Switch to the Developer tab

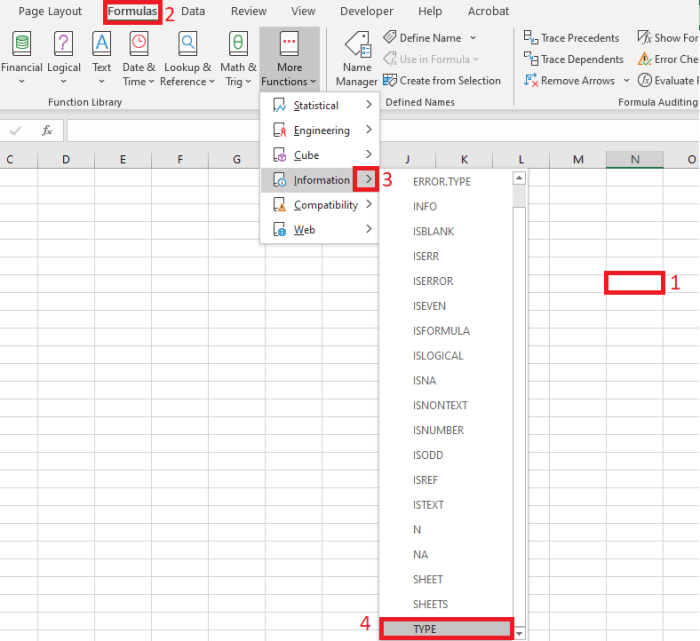point(367,11)
